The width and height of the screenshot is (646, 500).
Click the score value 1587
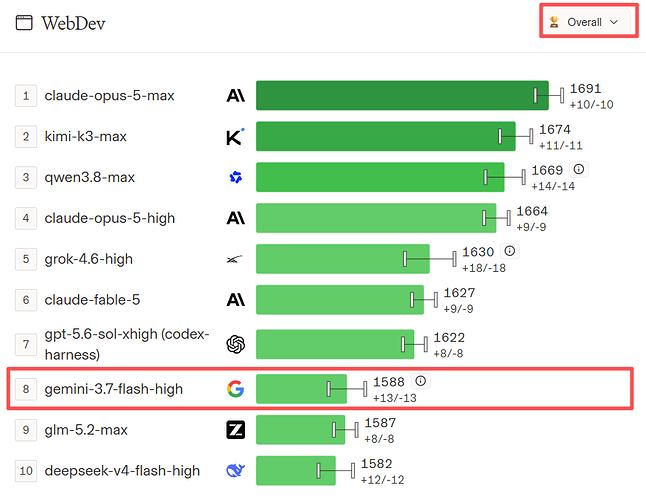click(380, 423)
